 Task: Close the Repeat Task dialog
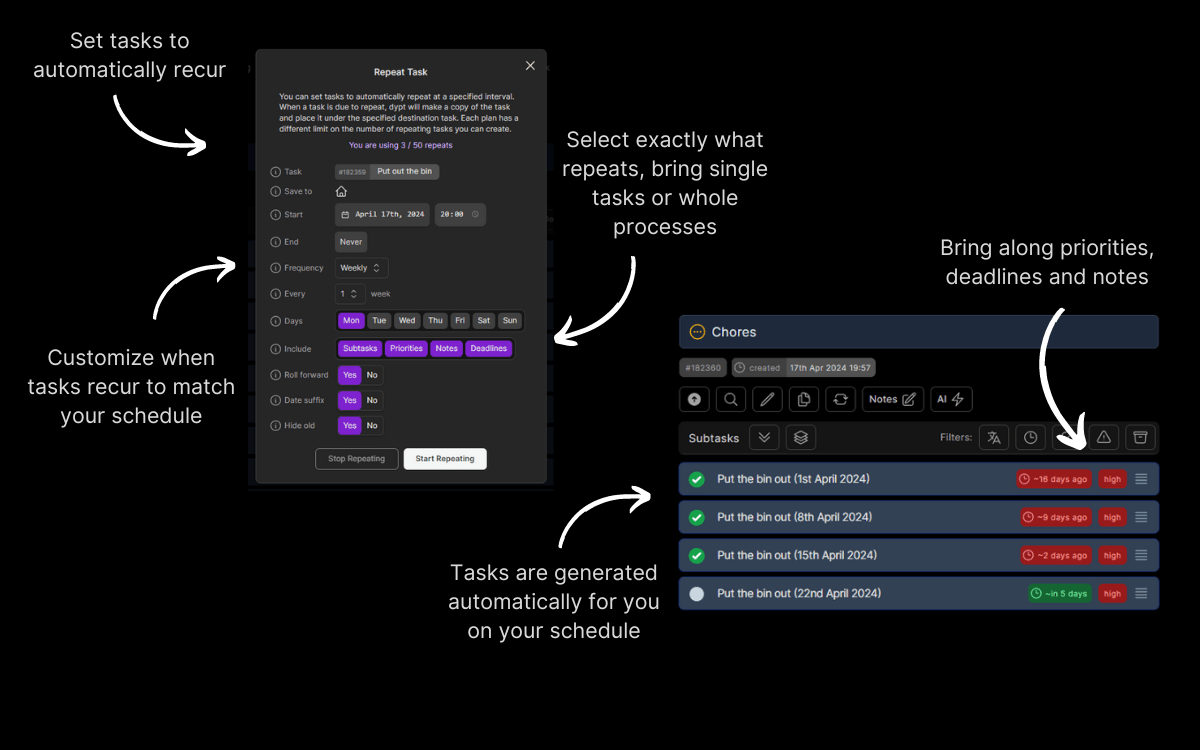530,66
